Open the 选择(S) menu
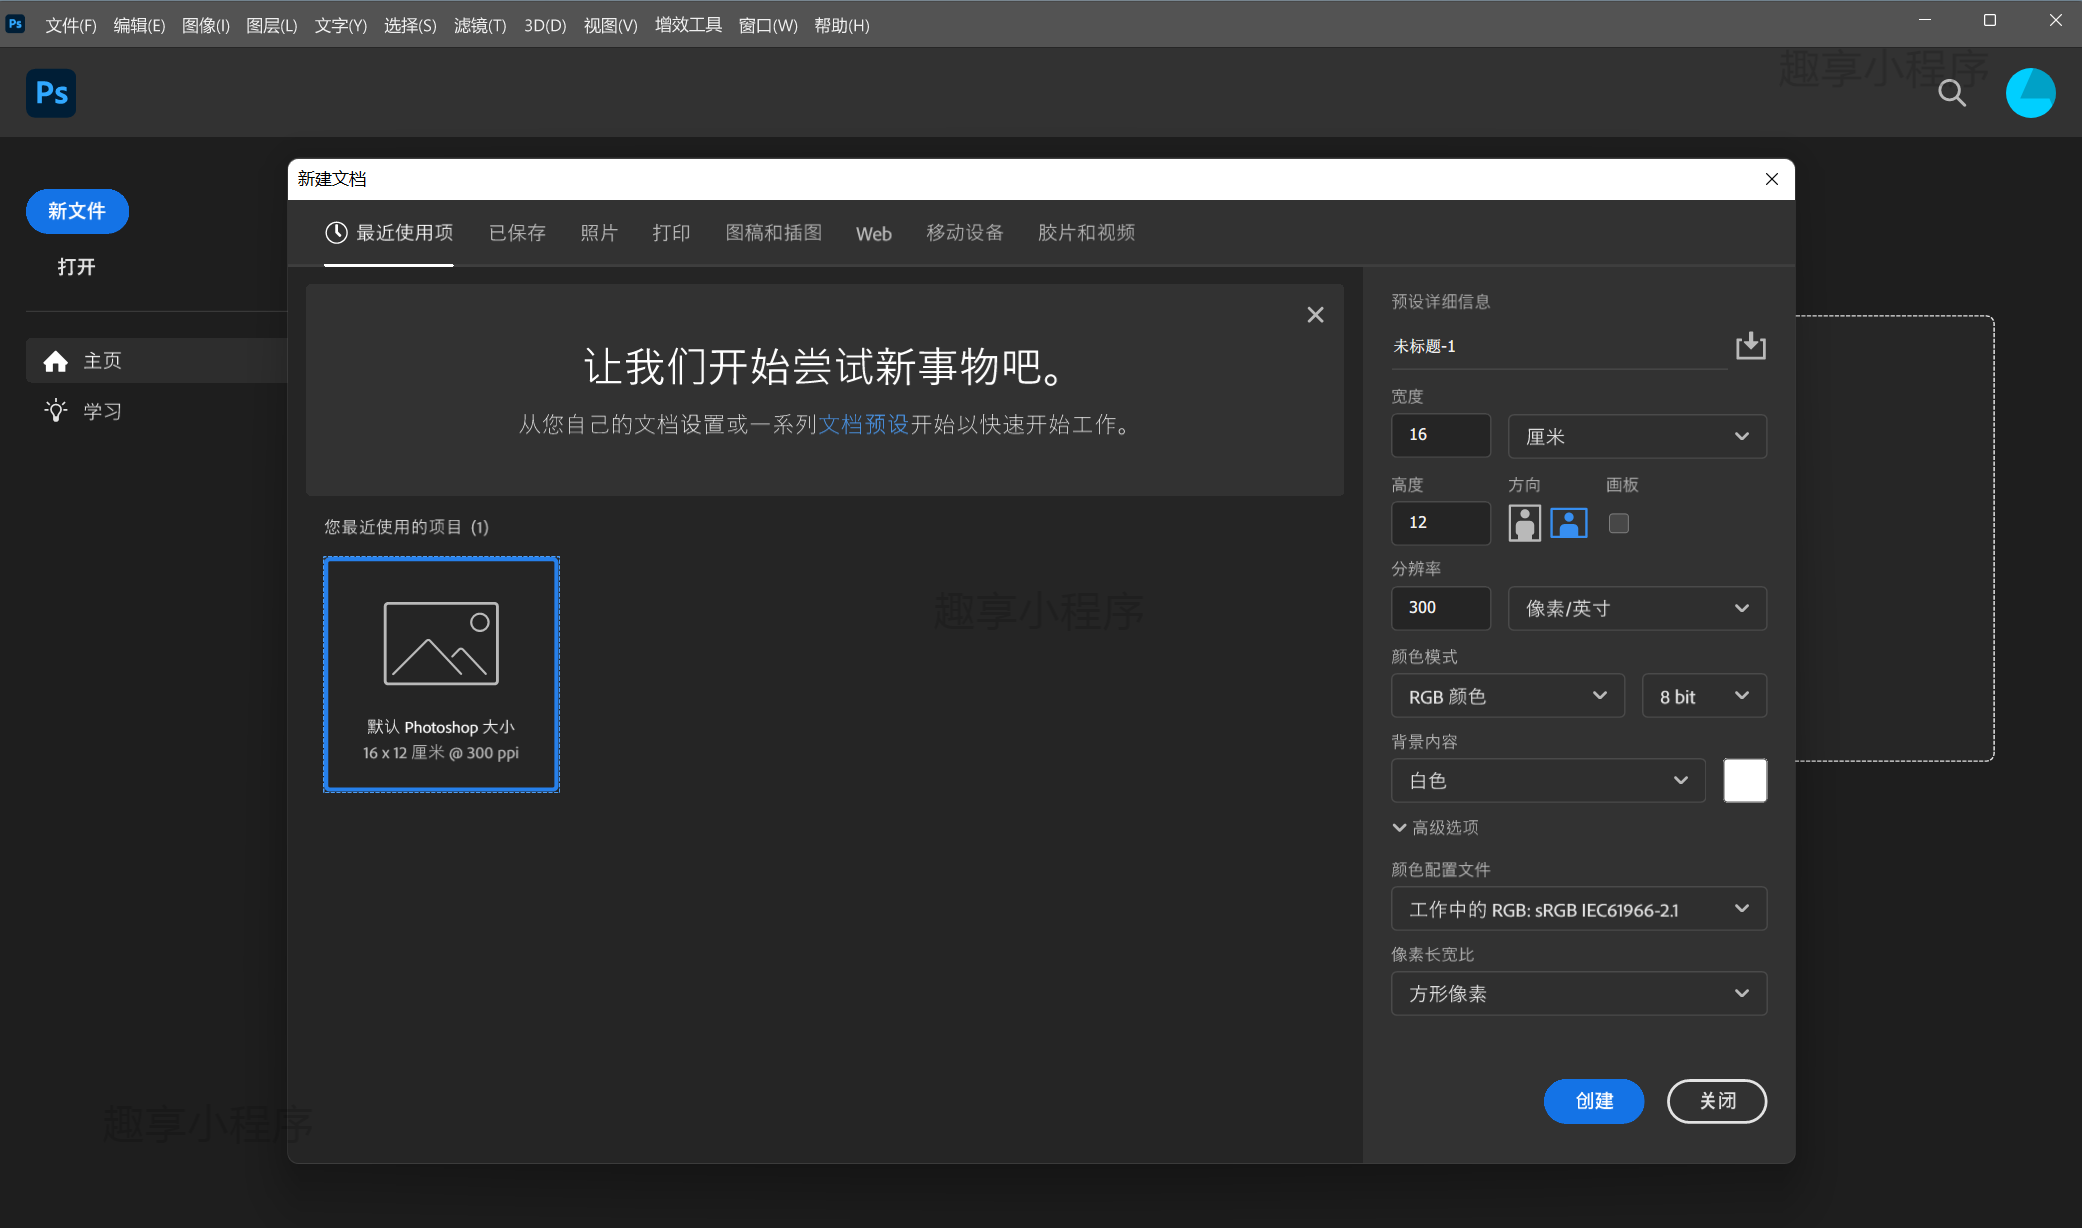 pyautogui.click(x=410, y=25)
